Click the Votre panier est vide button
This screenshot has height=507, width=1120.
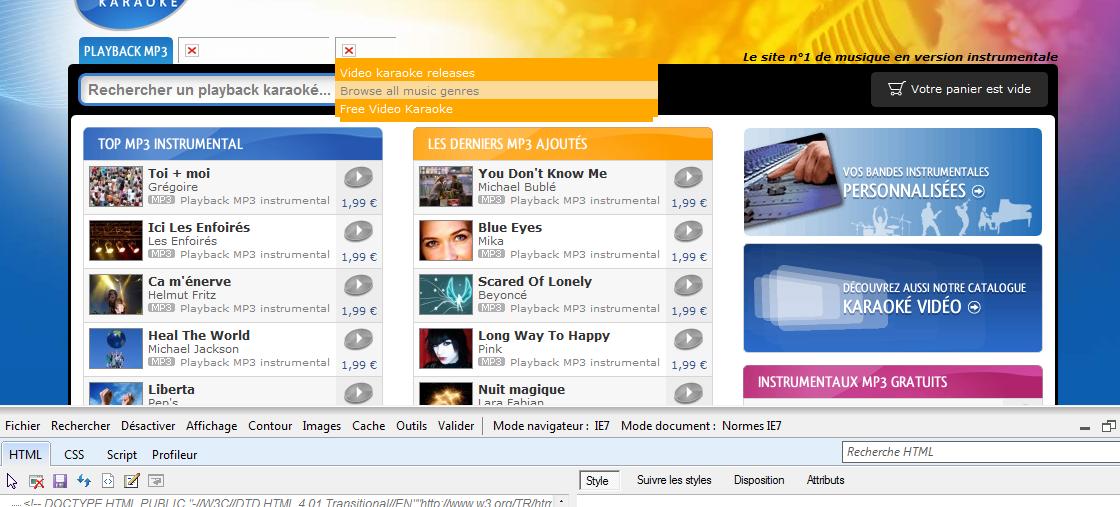[x=959, y=89]
